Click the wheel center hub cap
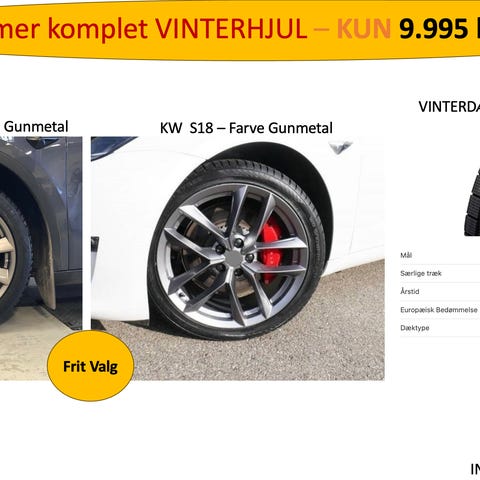480x480 pixels. coord(234,259)
